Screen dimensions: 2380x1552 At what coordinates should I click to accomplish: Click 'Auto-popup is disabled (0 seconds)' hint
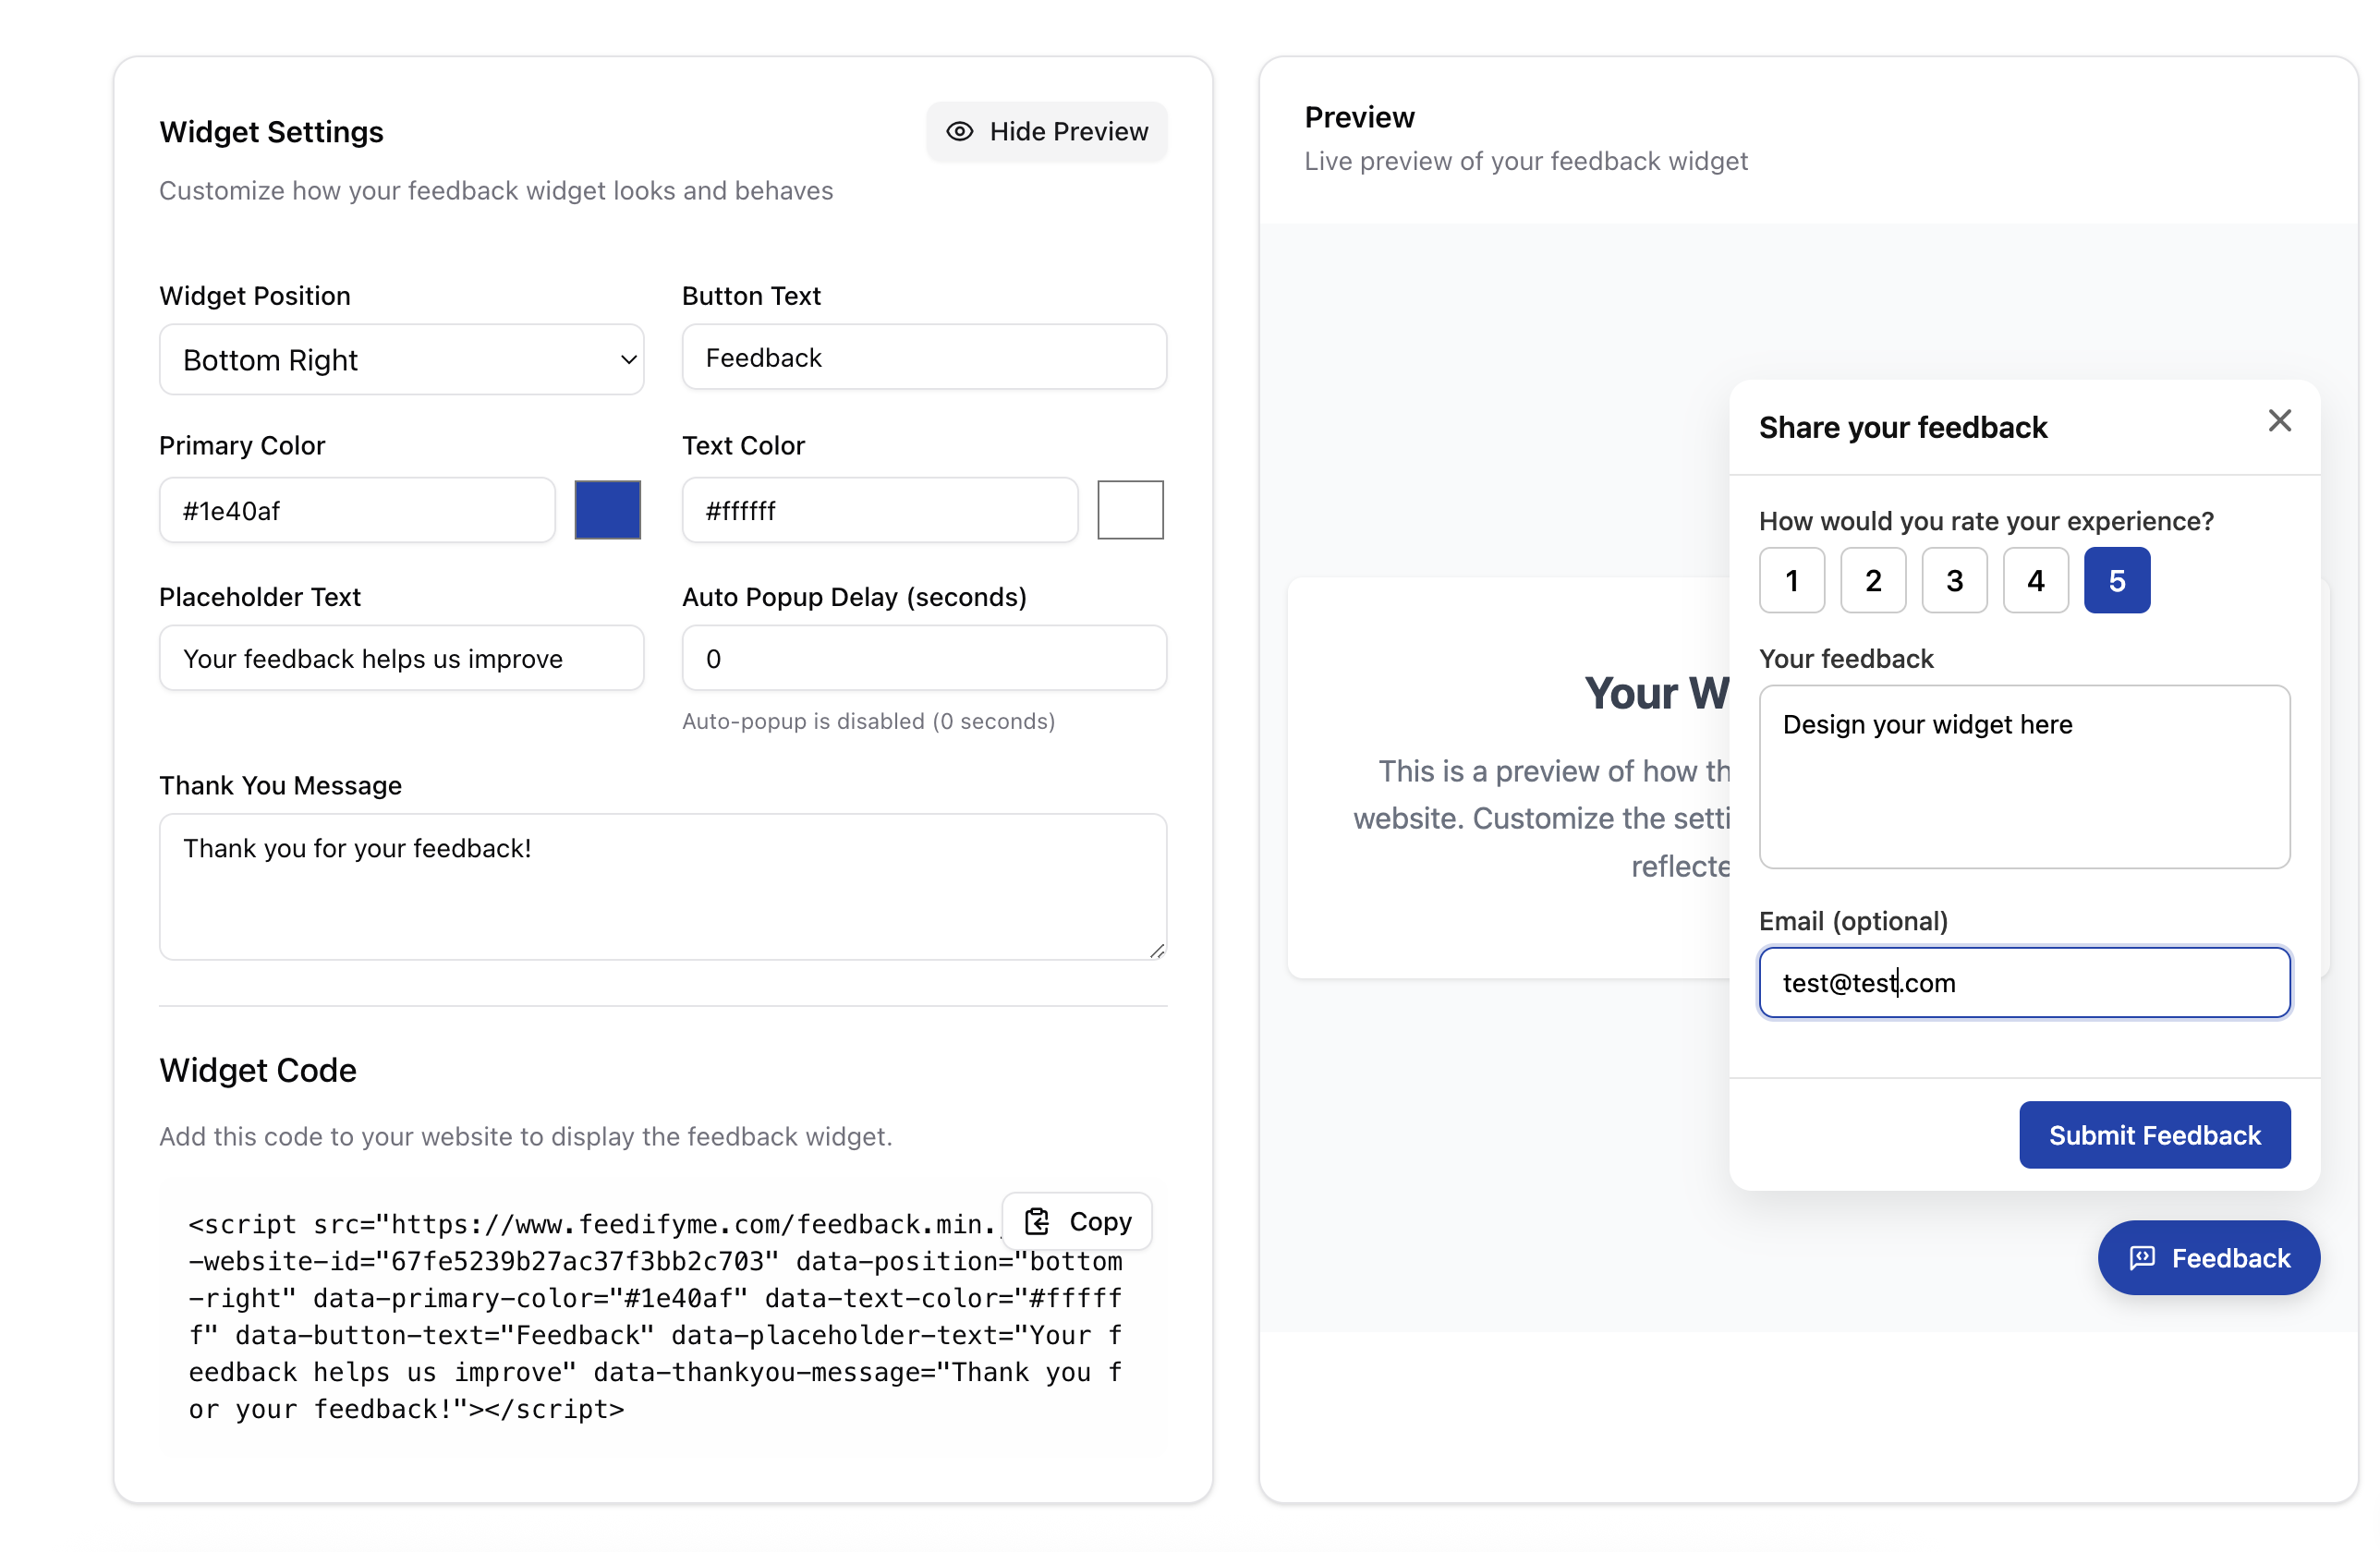(868, 721)
